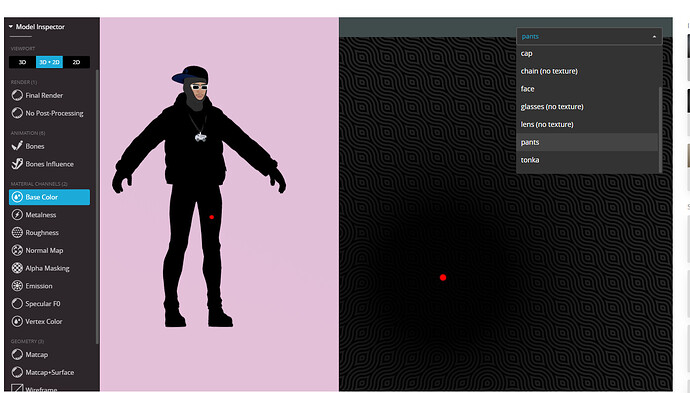
Task: Click the dropdown caret arrow
Action: 654,37
